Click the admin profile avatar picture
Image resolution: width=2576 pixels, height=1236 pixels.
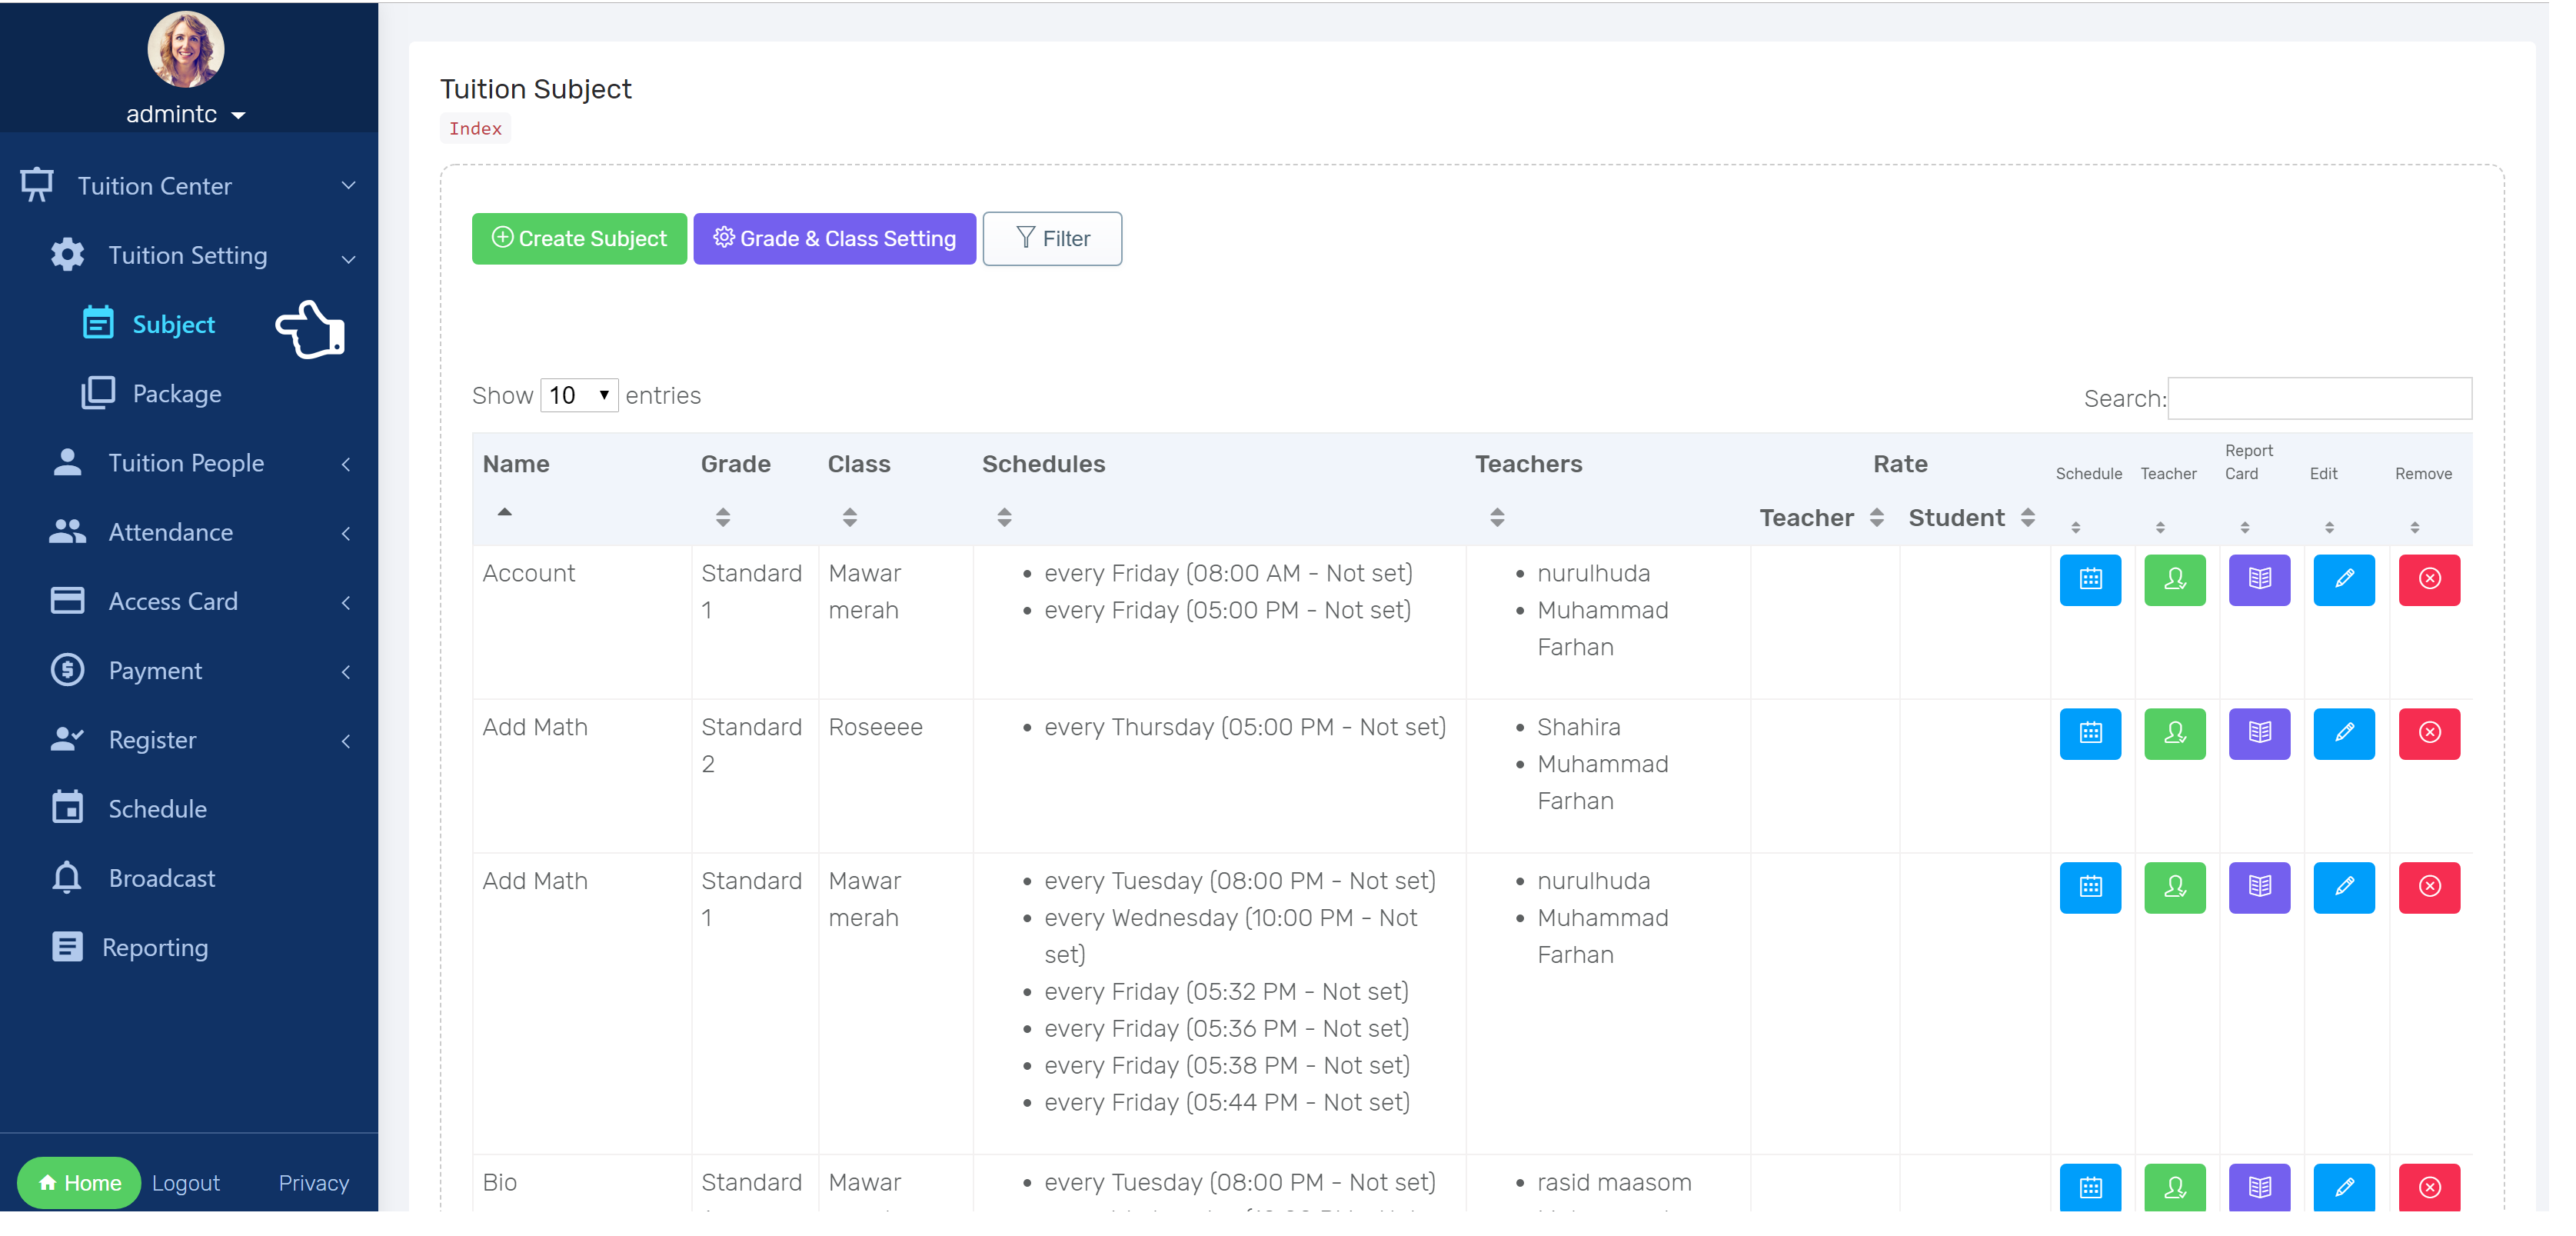tap(186, 49)
